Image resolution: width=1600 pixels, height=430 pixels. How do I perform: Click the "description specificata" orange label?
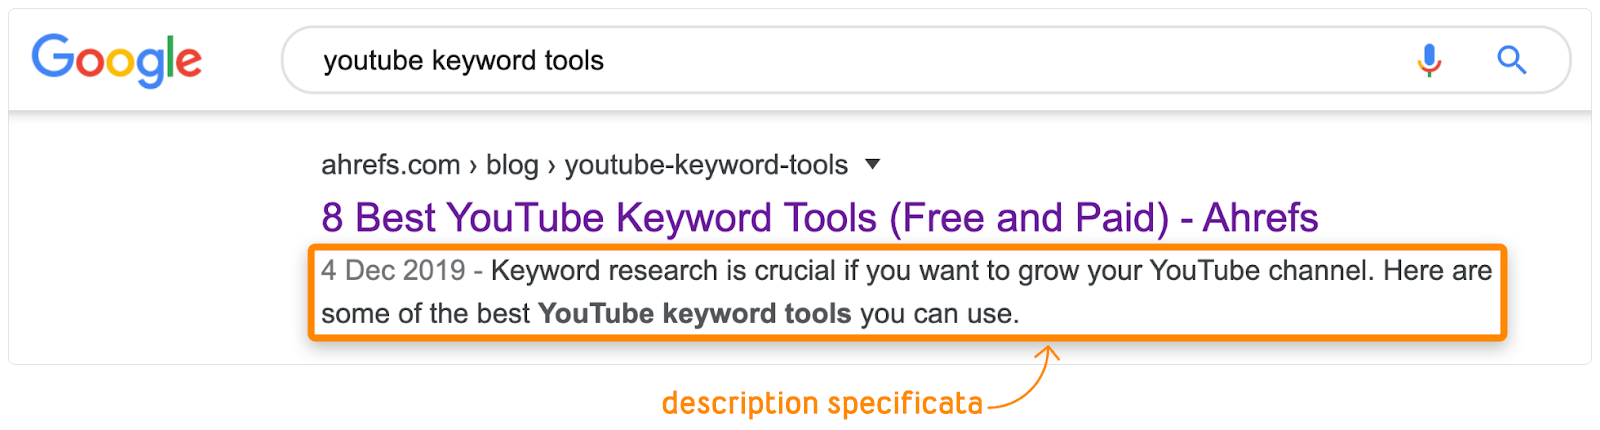[x=822, y=403]
